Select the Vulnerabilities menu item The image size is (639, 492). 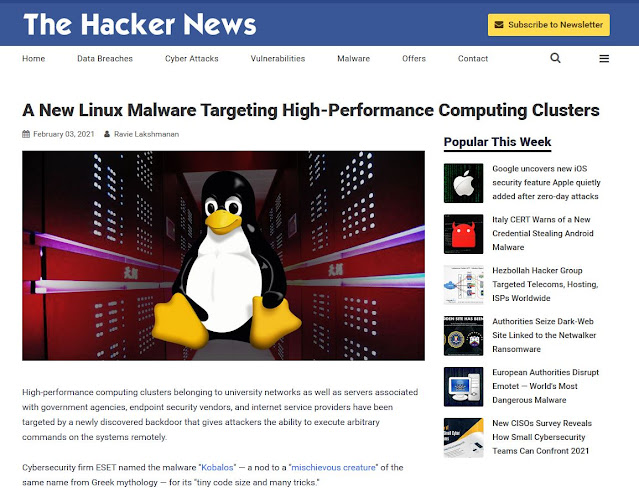pos(278,59)
